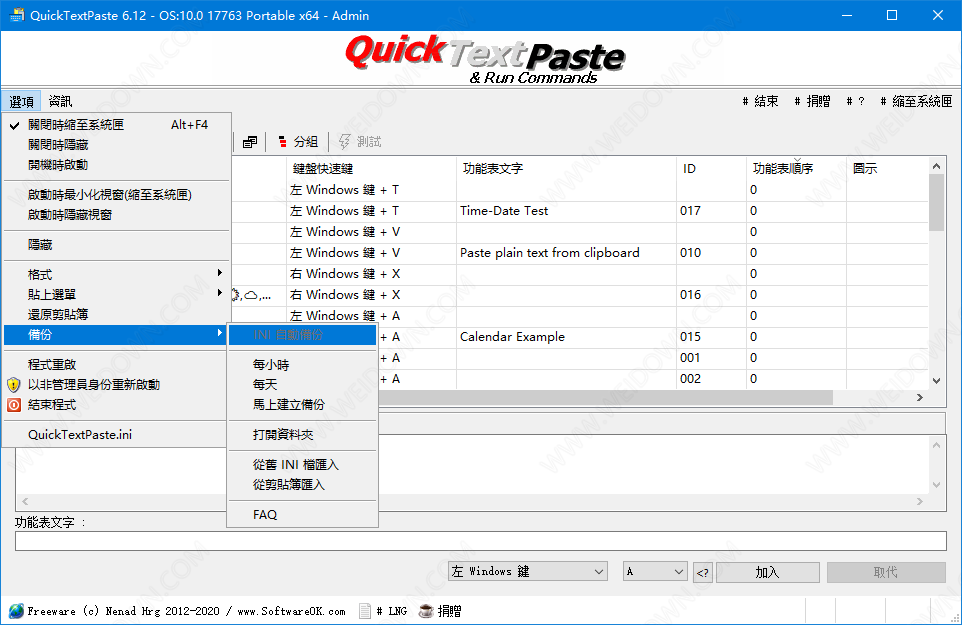The image size is (962, 625).
Task: Click the # 縮至系統匣 link
Action: point(915,101)
